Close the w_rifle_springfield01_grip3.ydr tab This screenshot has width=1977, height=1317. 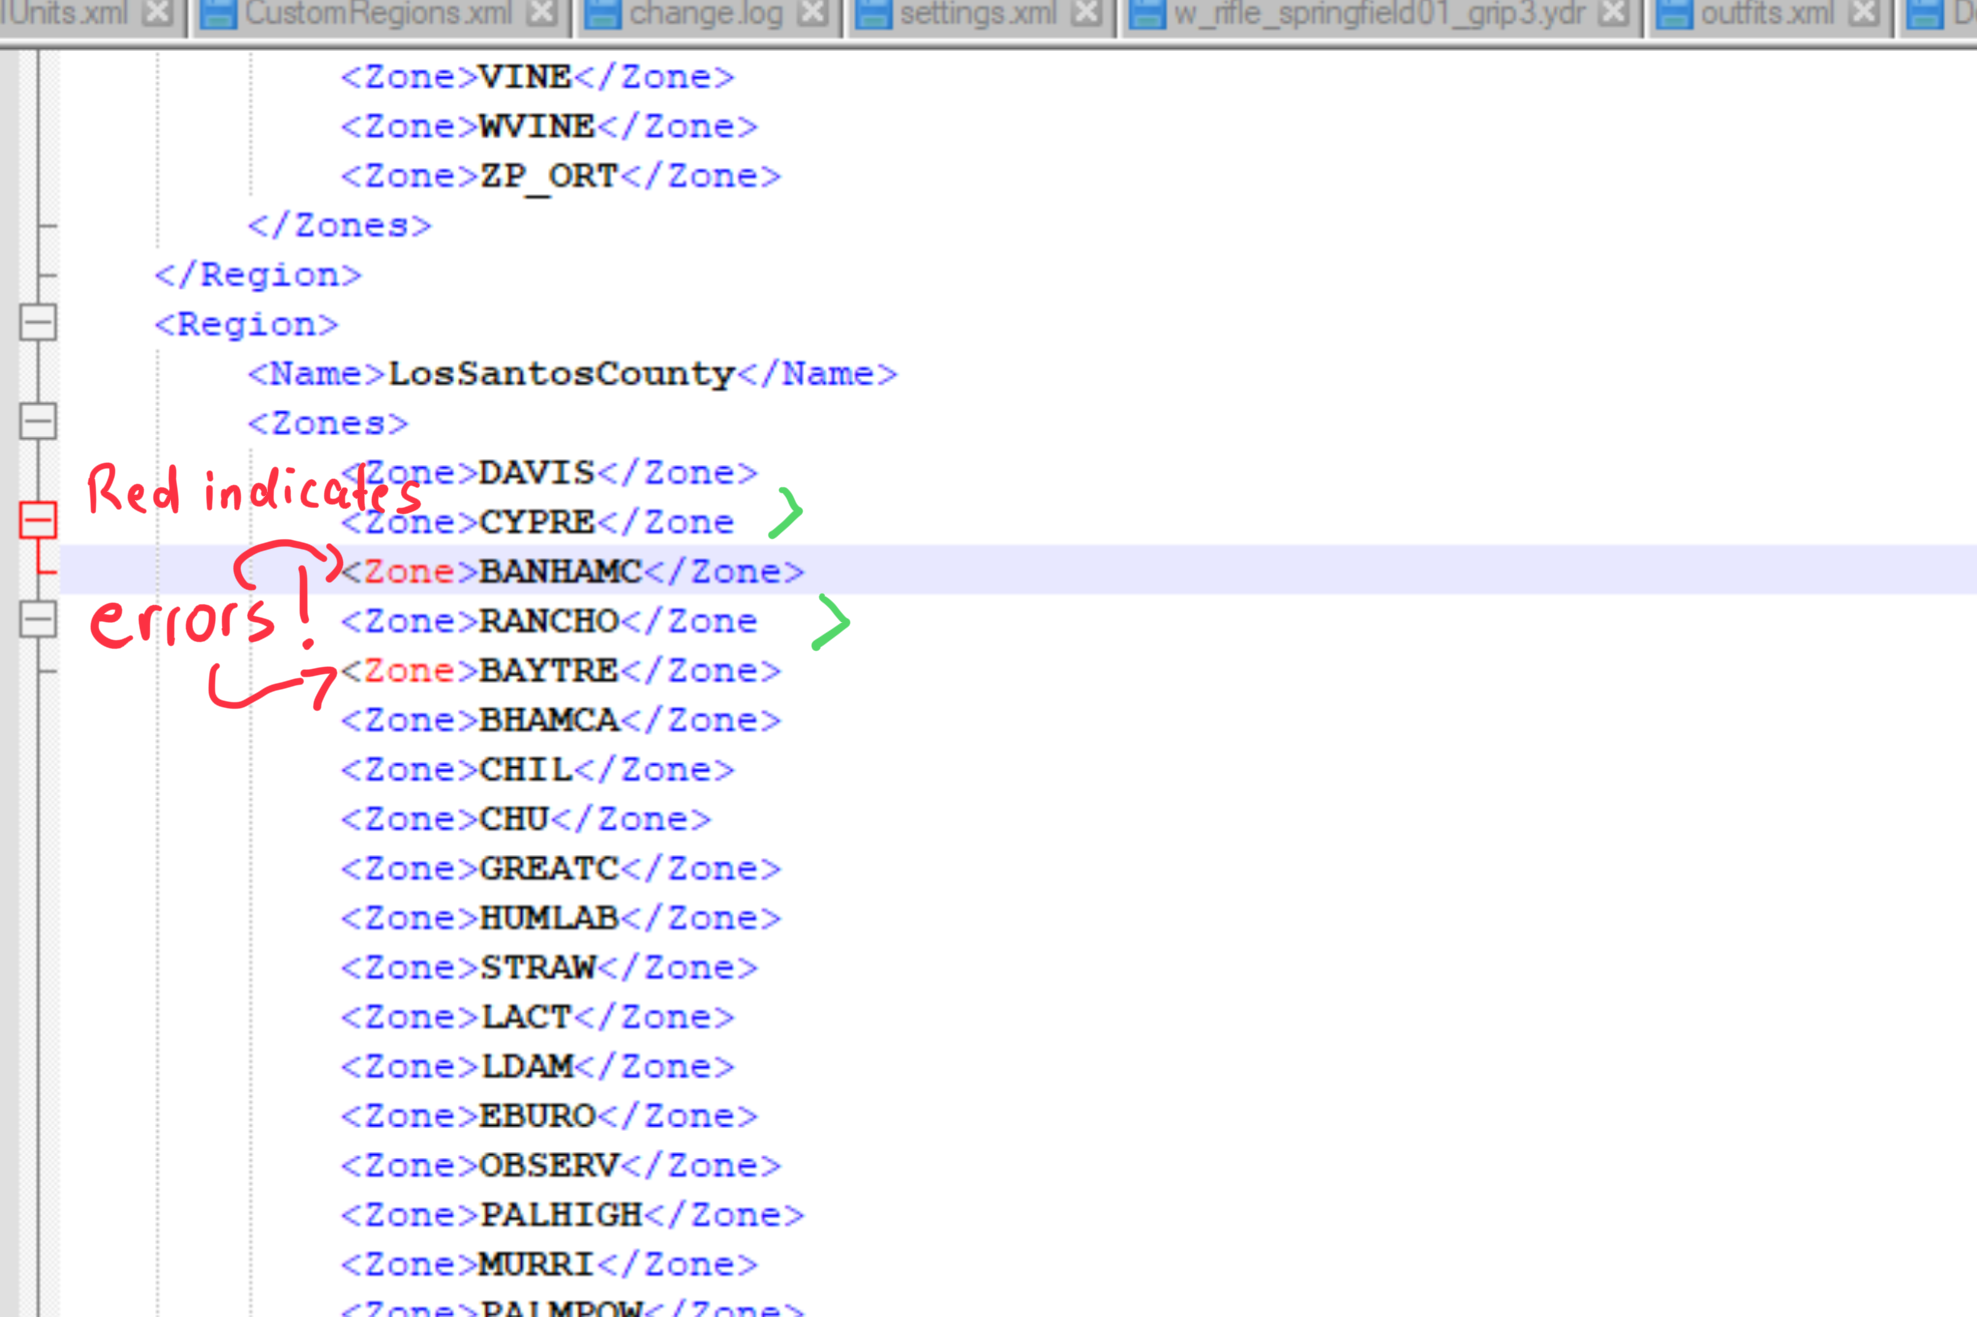[1613, 13]
